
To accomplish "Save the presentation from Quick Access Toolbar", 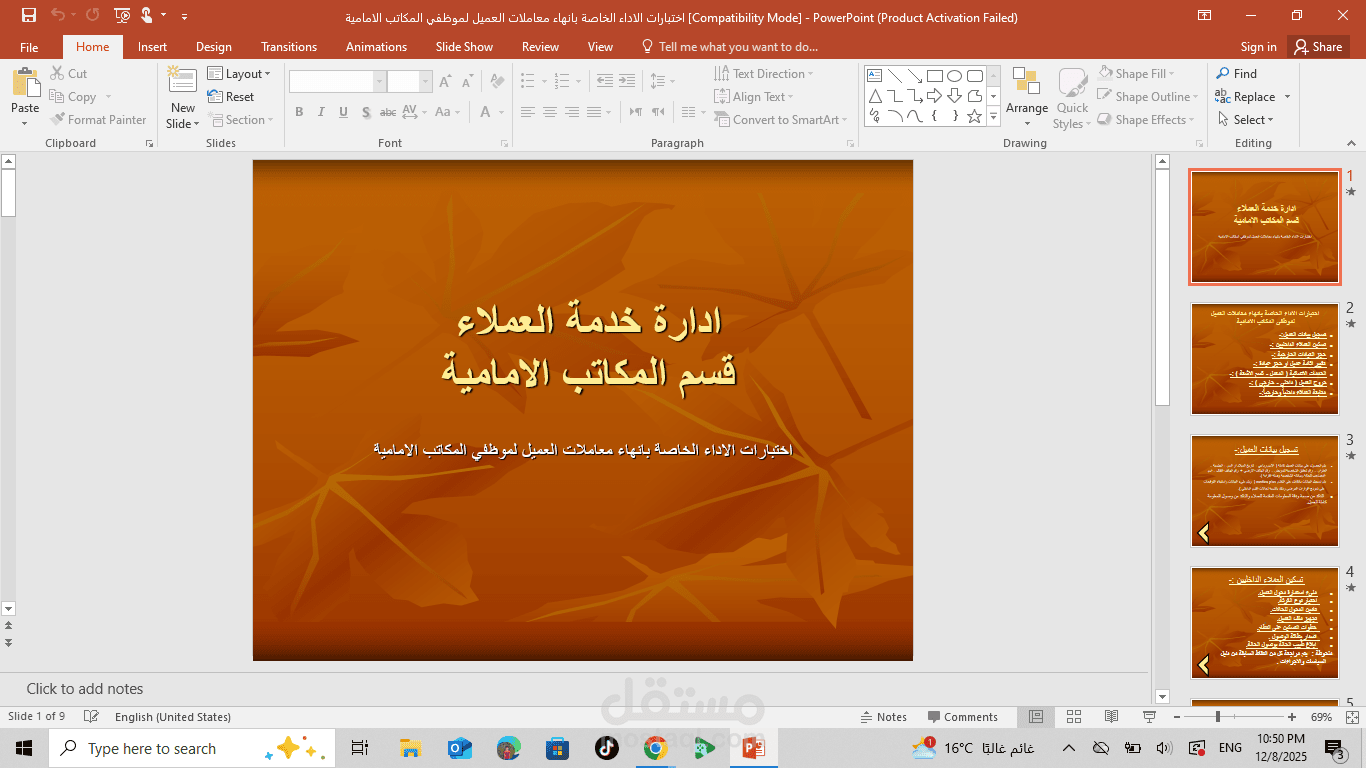I will (29, 15).
